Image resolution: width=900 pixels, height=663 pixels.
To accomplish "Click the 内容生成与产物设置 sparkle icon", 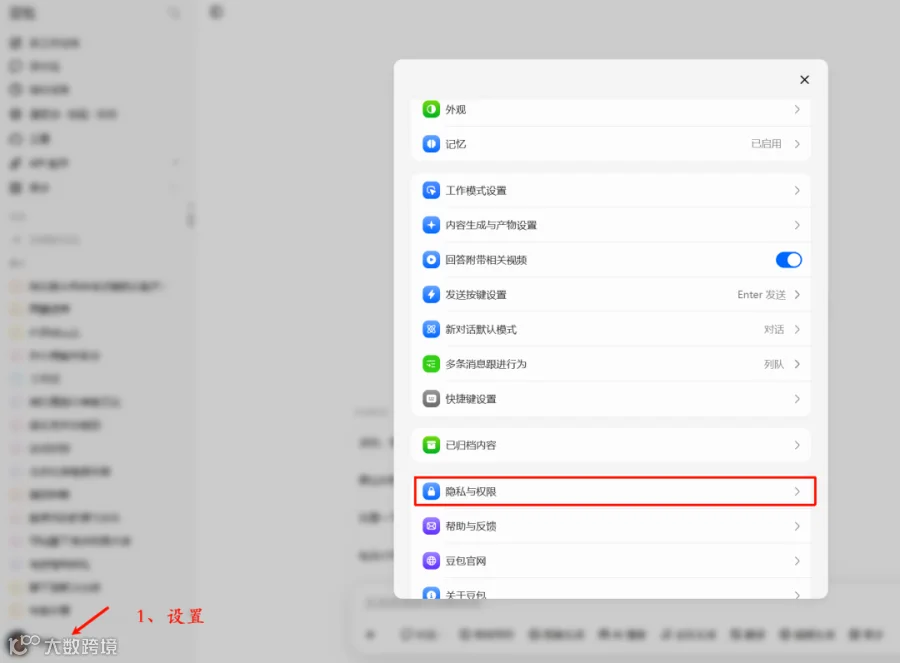I will (x=431, y=225).
